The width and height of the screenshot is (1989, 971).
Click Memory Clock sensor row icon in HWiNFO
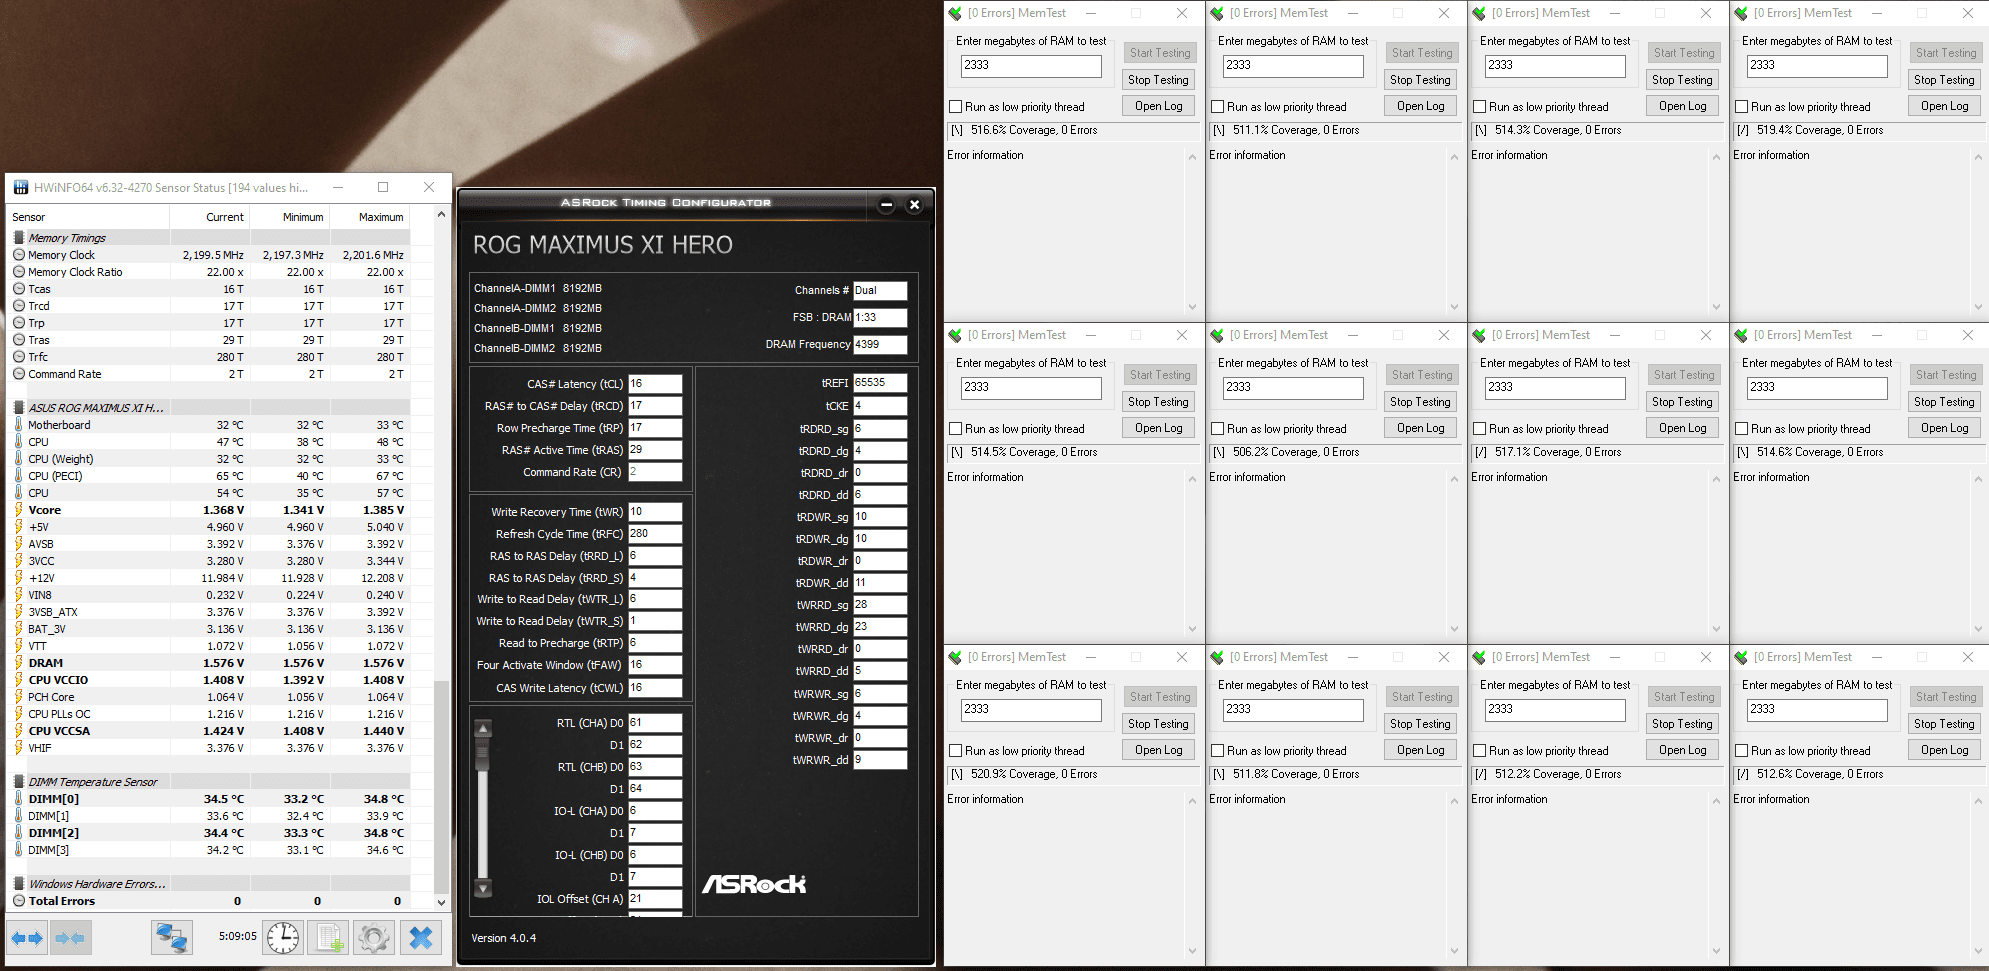click(19, 255)
